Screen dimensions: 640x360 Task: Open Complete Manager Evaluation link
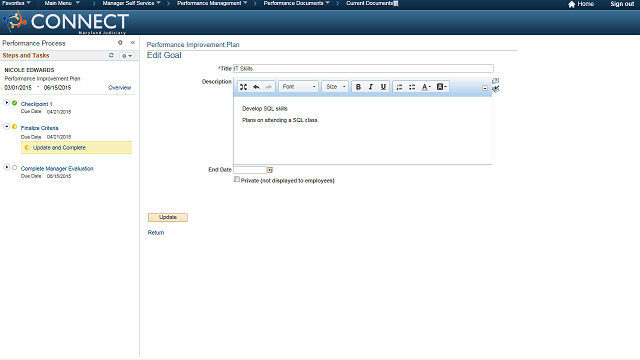(57, 169)
